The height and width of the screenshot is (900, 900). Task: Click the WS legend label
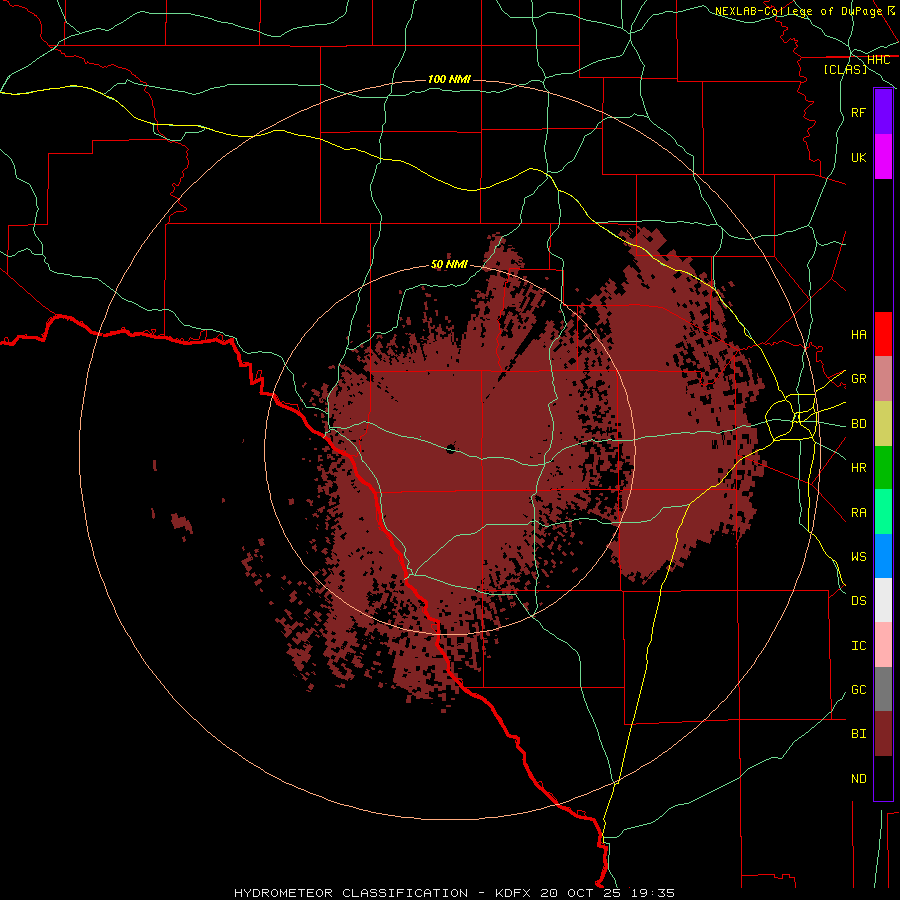tap(858, 557)
